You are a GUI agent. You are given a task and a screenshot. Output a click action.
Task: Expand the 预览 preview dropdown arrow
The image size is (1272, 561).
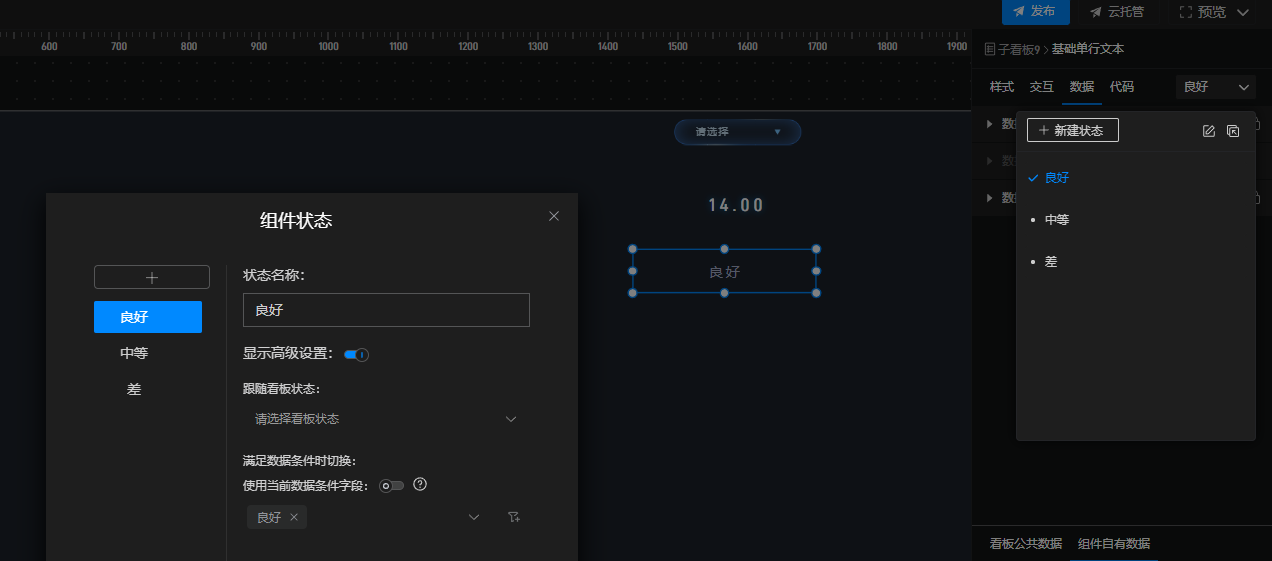click(x=1243, y=13)
